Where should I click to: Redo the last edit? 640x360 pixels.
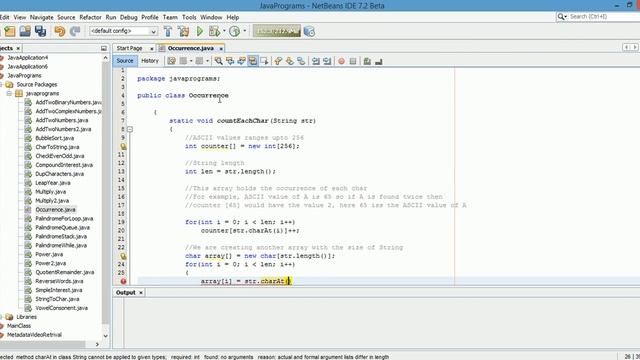pos(75,31)
